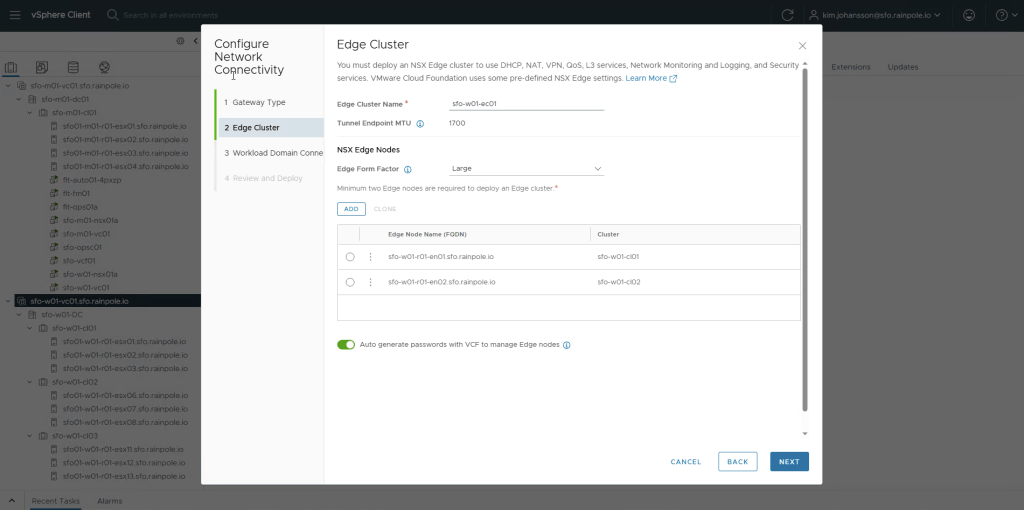
Task: Click the smiley feedback icon
Action: 968,15
